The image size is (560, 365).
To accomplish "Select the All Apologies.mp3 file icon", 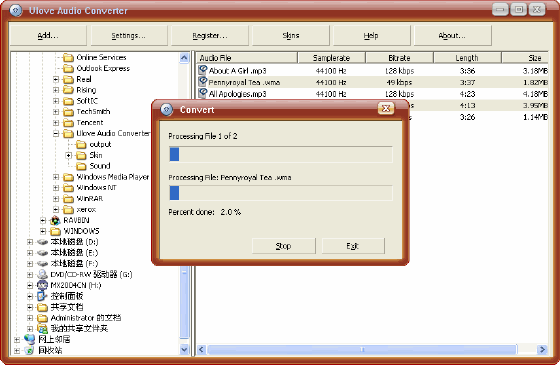I will pos(203,93).
